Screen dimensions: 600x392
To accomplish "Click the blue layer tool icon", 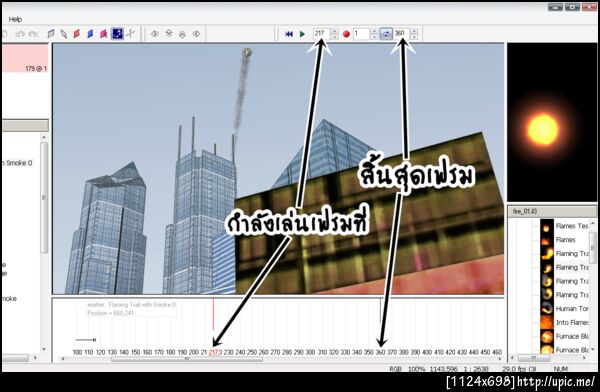I will click(90, 34).
